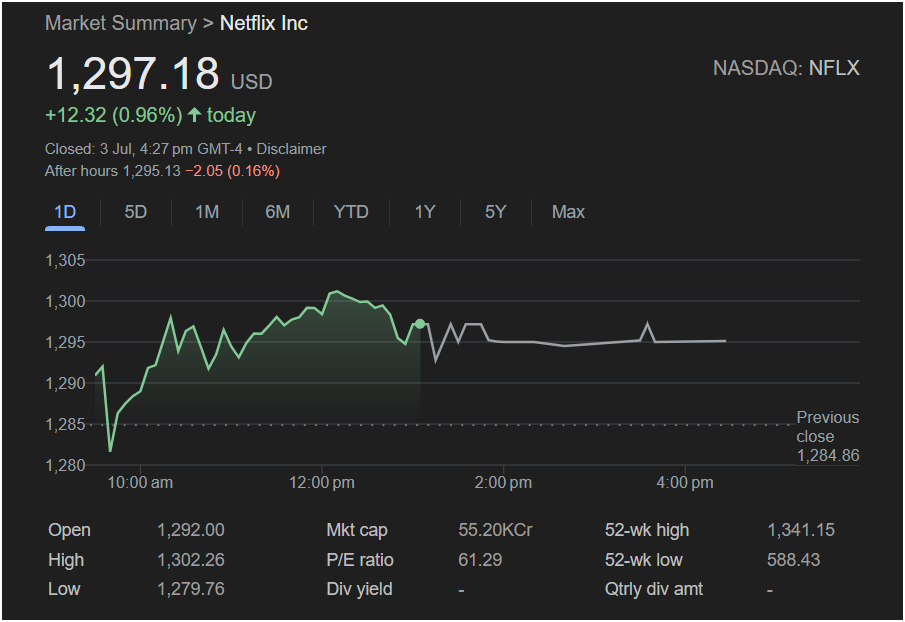
Task: Click the after hours change −2.05 (0.16%)
Action: tap(233, 171)
